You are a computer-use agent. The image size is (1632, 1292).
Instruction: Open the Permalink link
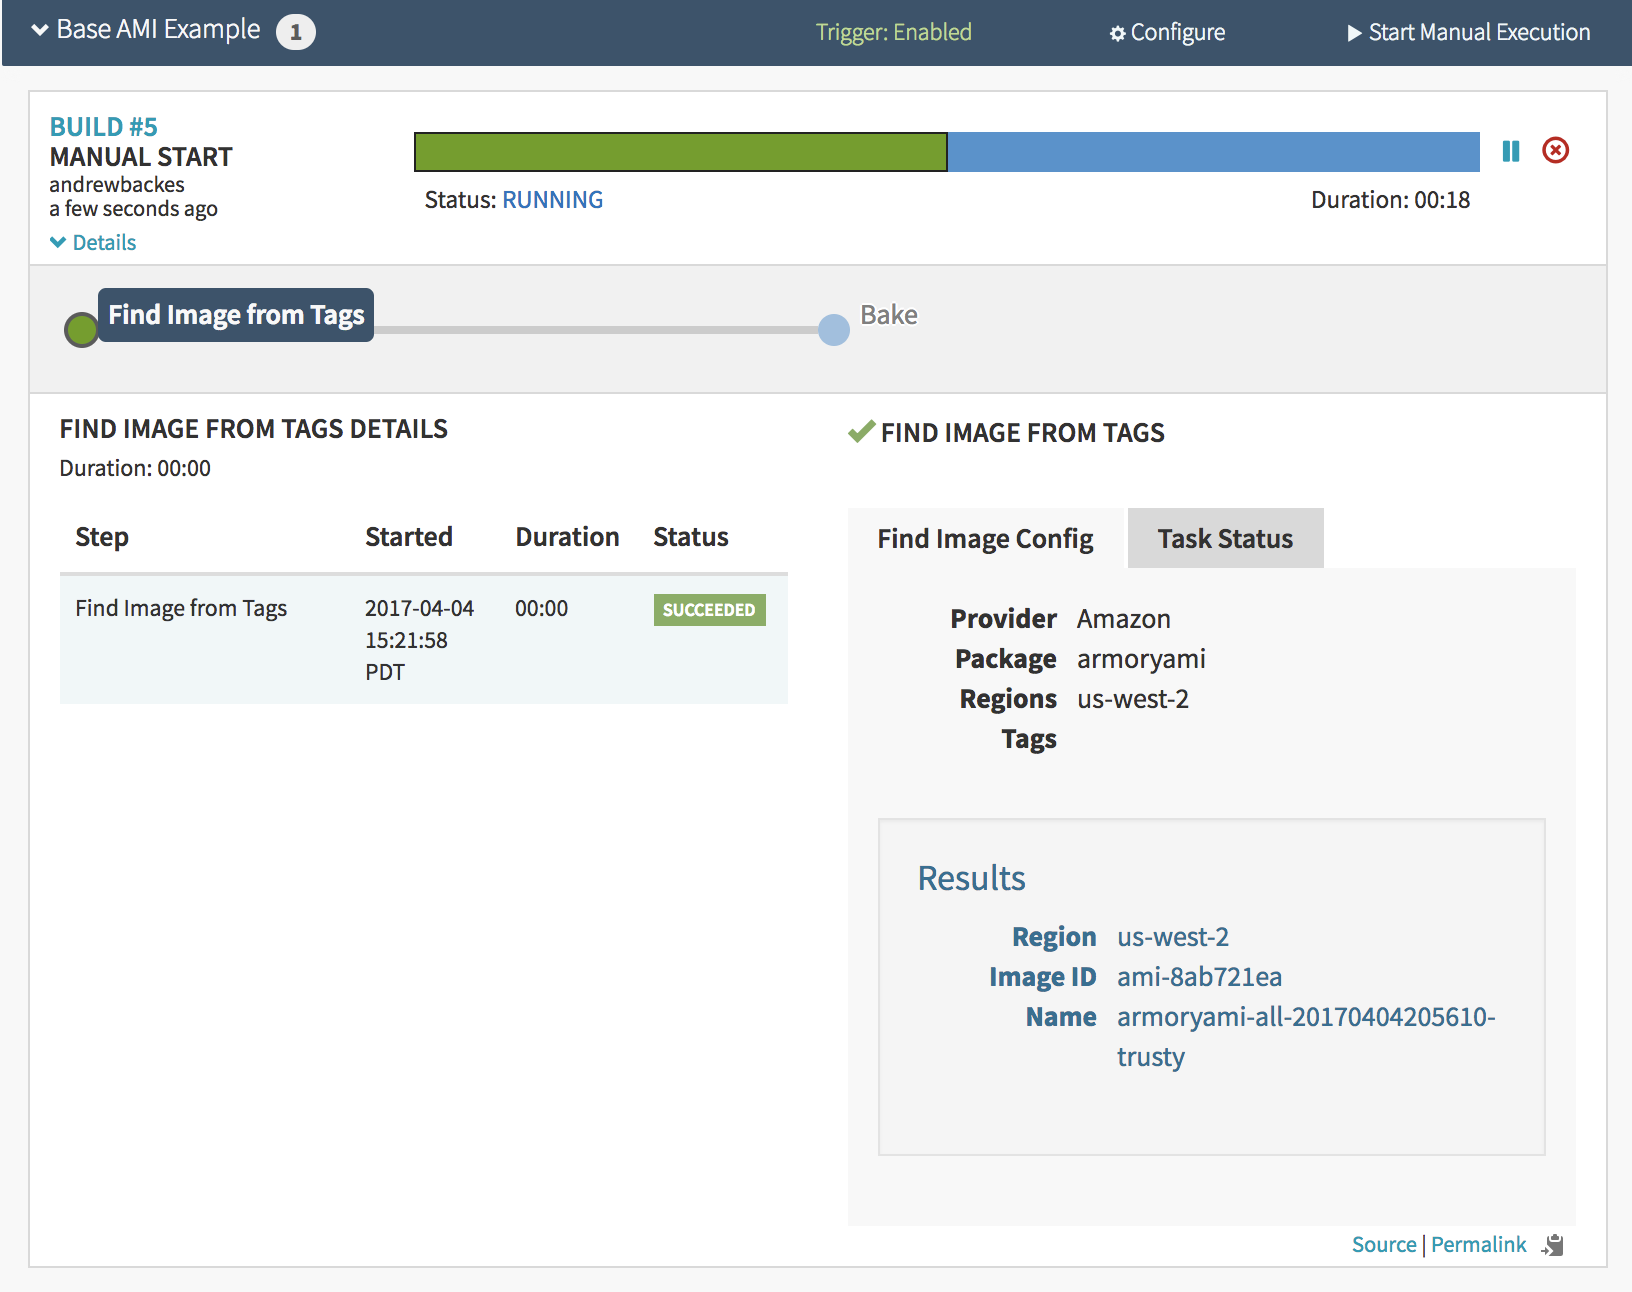1478,1245
